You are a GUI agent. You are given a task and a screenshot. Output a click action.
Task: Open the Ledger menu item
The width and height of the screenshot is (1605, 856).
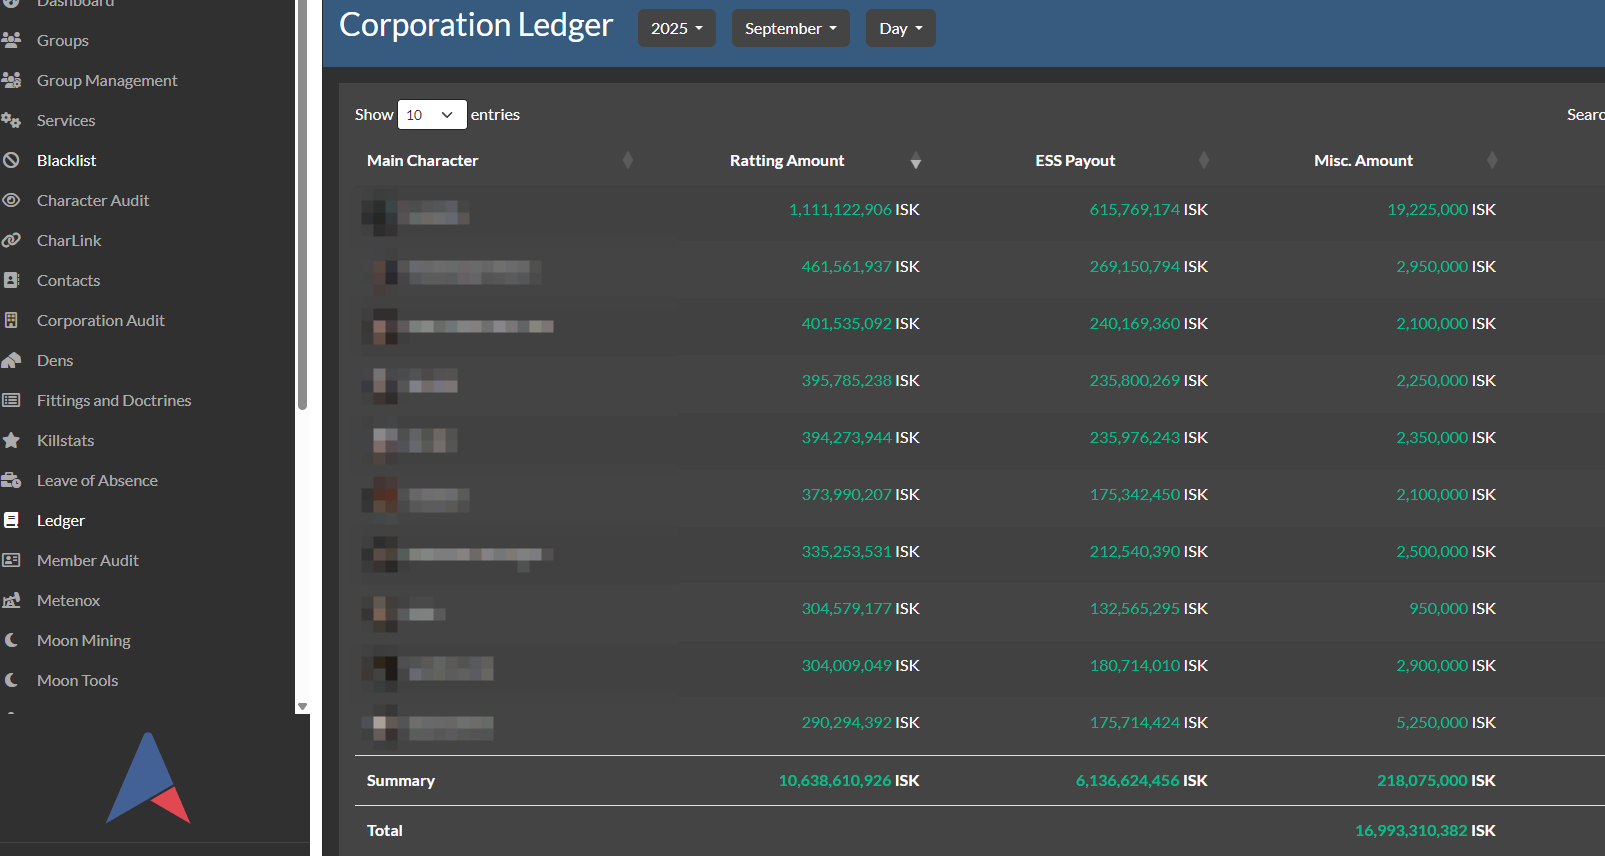click(61, 520)
